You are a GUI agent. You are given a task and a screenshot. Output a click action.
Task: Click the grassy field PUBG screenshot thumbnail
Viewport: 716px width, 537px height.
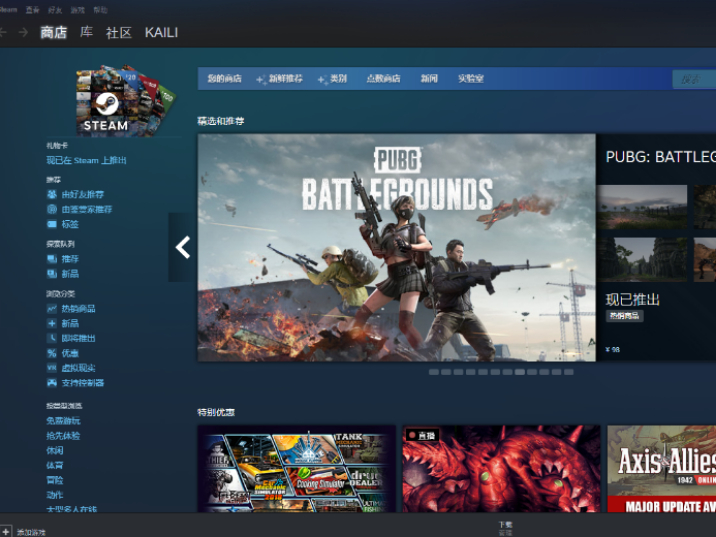[x=642, y=207]
